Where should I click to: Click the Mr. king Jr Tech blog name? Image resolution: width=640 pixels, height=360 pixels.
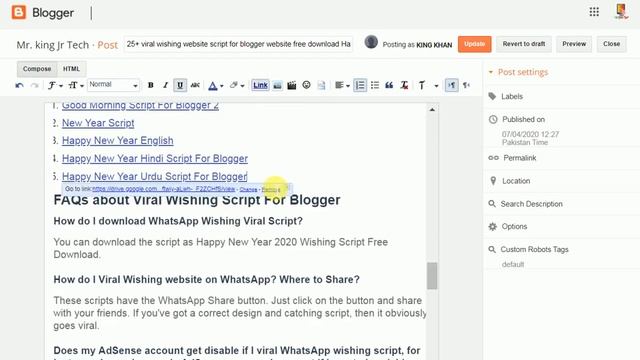coord(52,45)
